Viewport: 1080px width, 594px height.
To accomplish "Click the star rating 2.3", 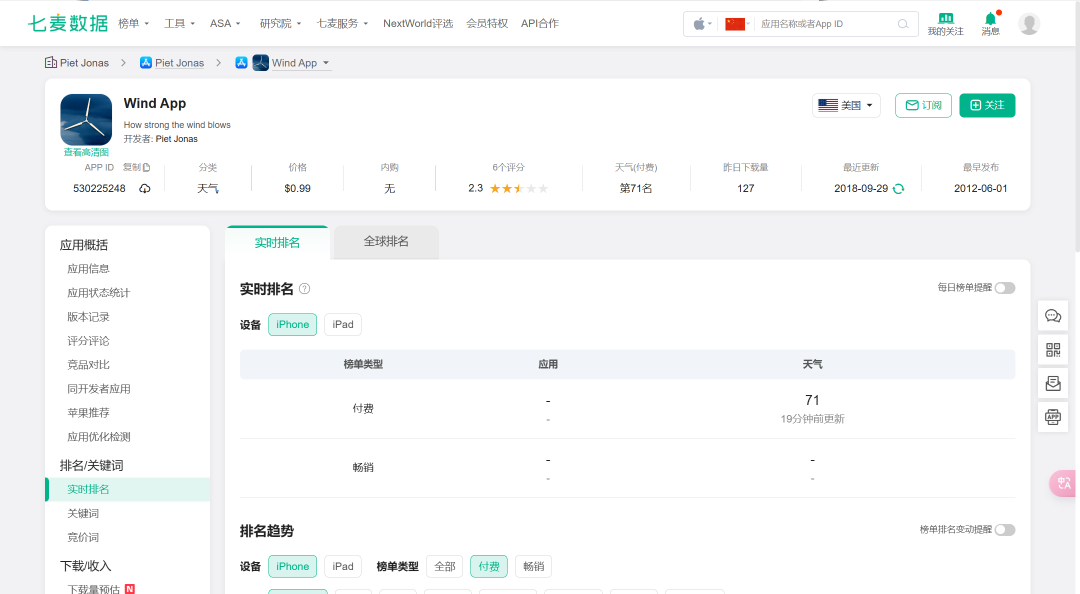I will pyautogui.click(x=508, y=188).
